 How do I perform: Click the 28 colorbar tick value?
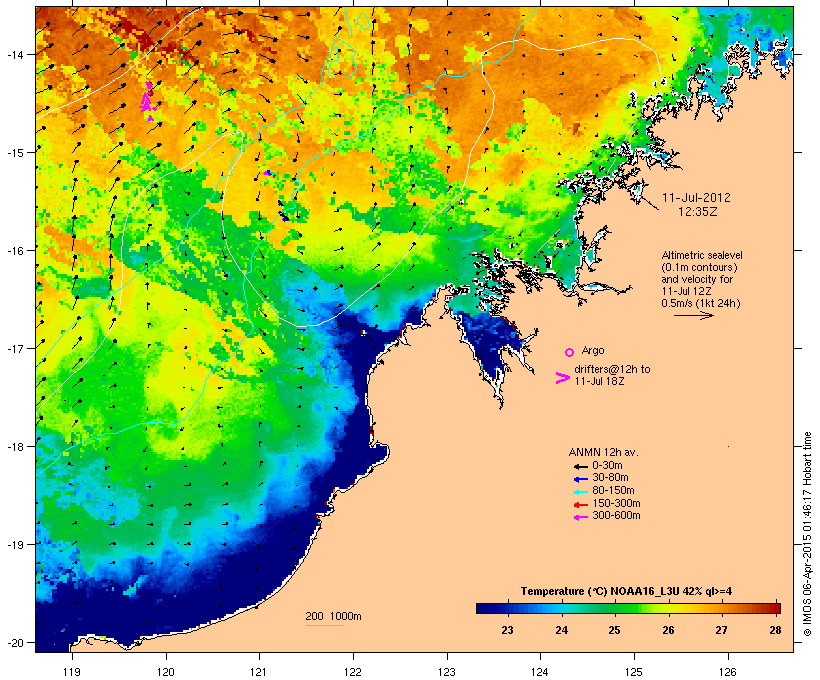point(776,630)
